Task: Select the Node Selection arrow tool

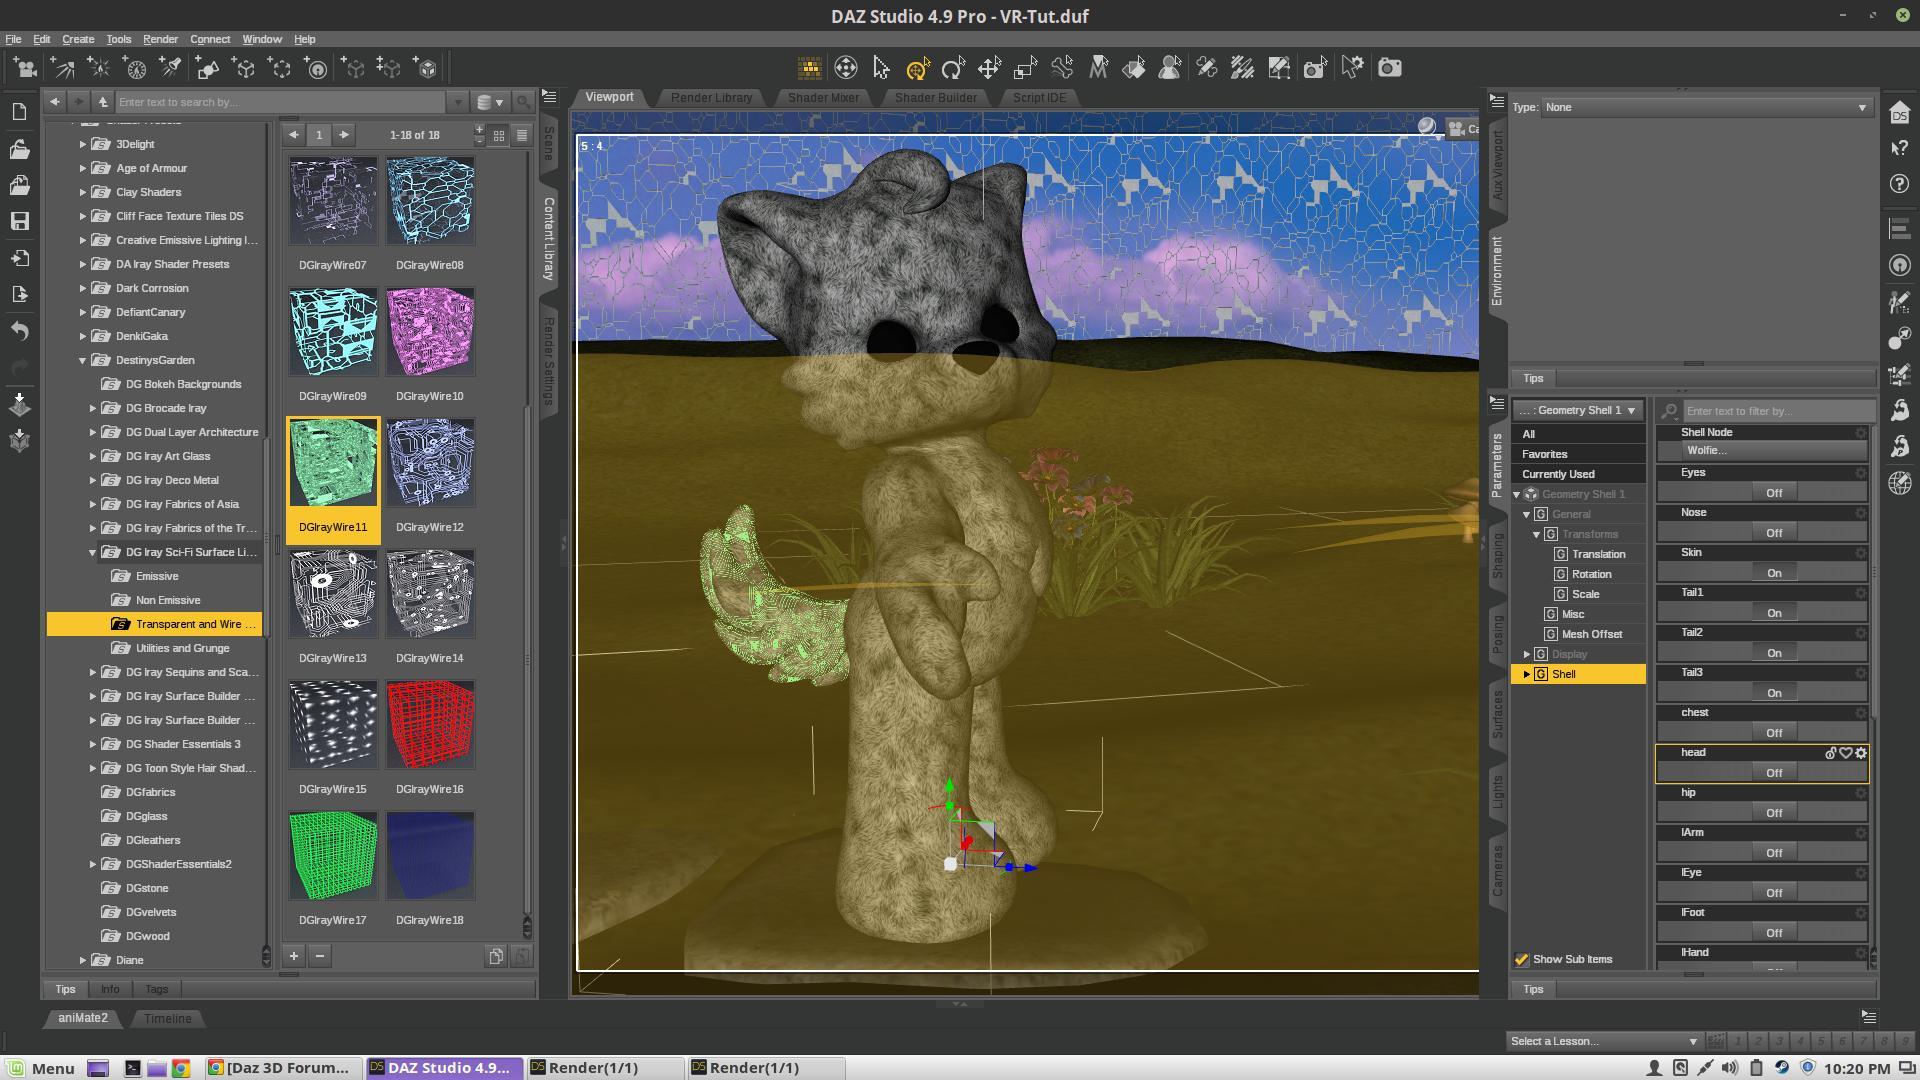Action: point(881,68)
